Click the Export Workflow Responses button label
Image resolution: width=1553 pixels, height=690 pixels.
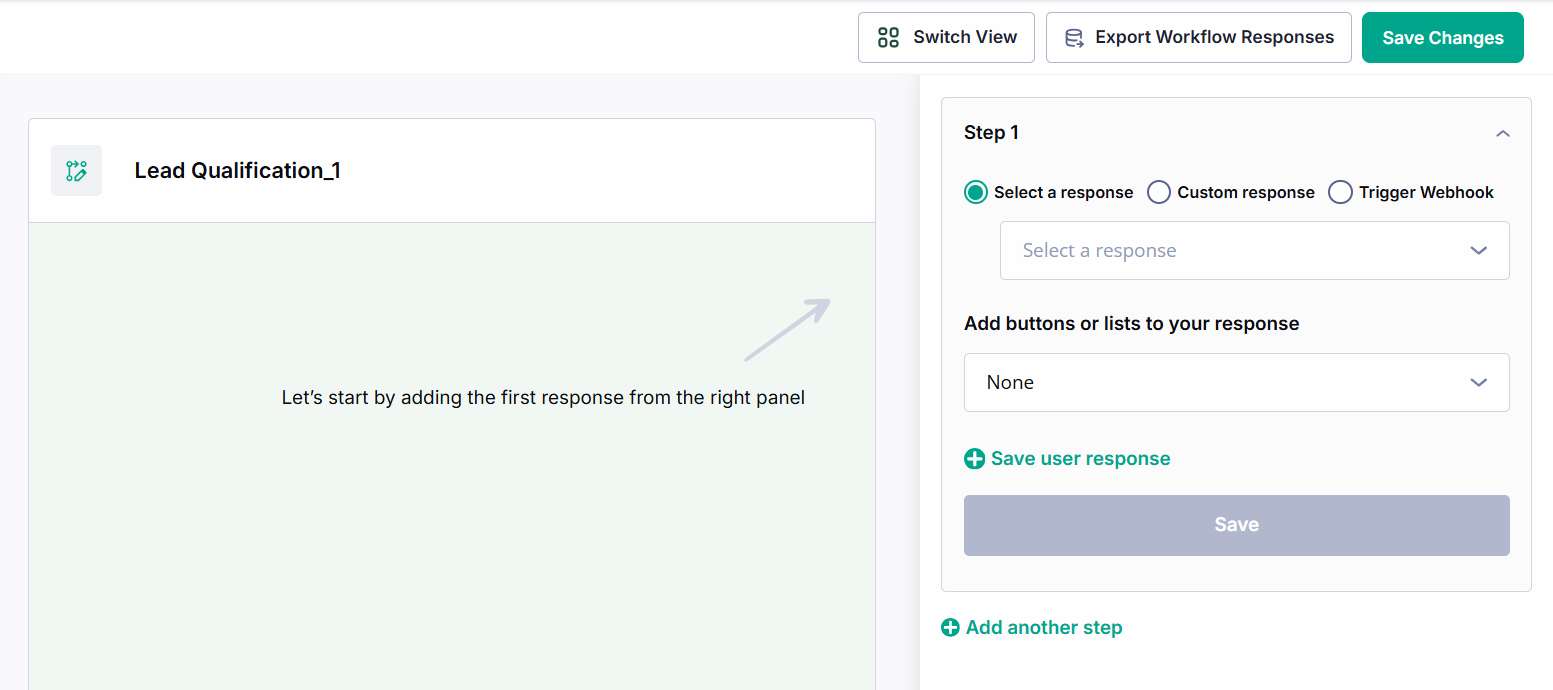click(x=1215, y=37)
